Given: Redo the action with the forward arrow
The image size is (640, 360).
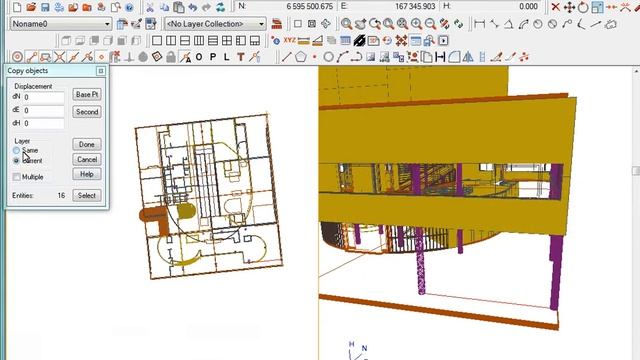Looking at the screenshot, I should [206, 7].
